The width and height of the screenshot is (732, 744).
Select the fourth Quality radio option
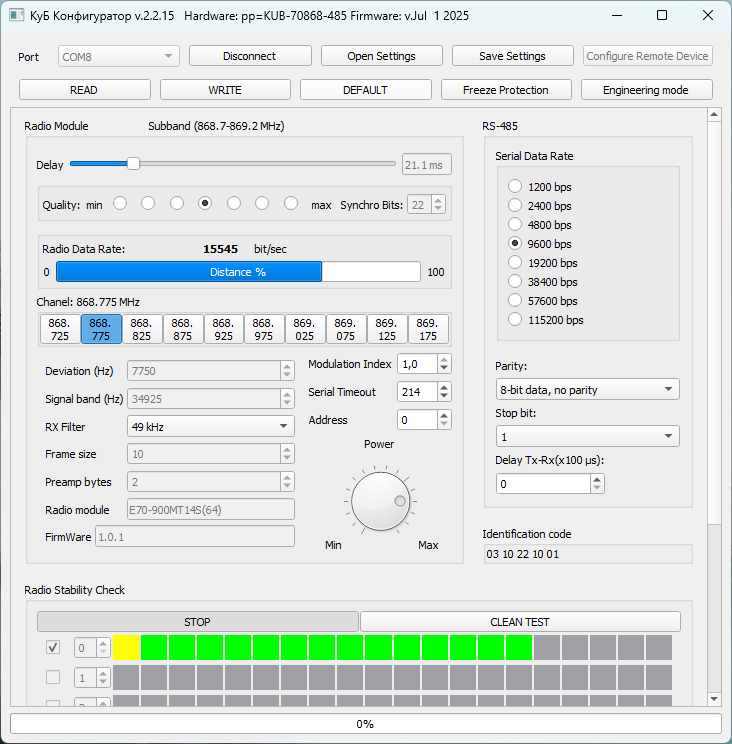[205, 203]
